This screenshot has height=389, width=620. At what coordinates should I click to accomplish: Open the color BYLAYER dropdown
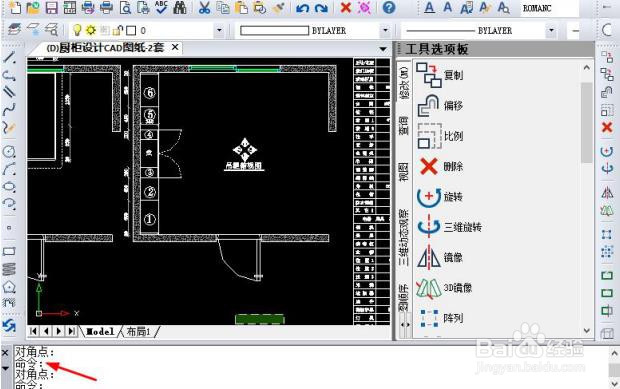pos(385,30)
